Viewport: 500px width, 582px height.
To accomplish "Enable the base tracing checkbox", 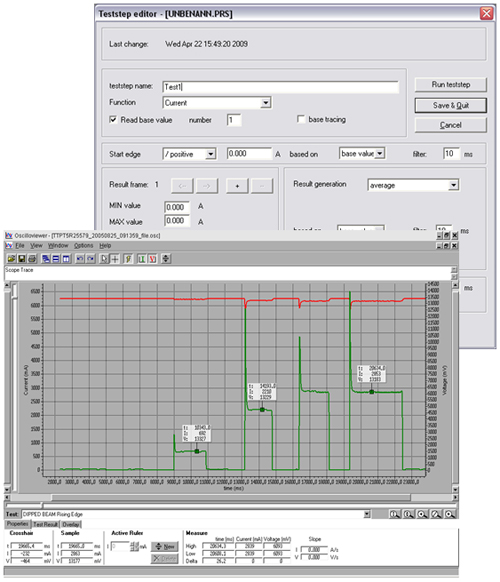I will [x=301, y=119].
